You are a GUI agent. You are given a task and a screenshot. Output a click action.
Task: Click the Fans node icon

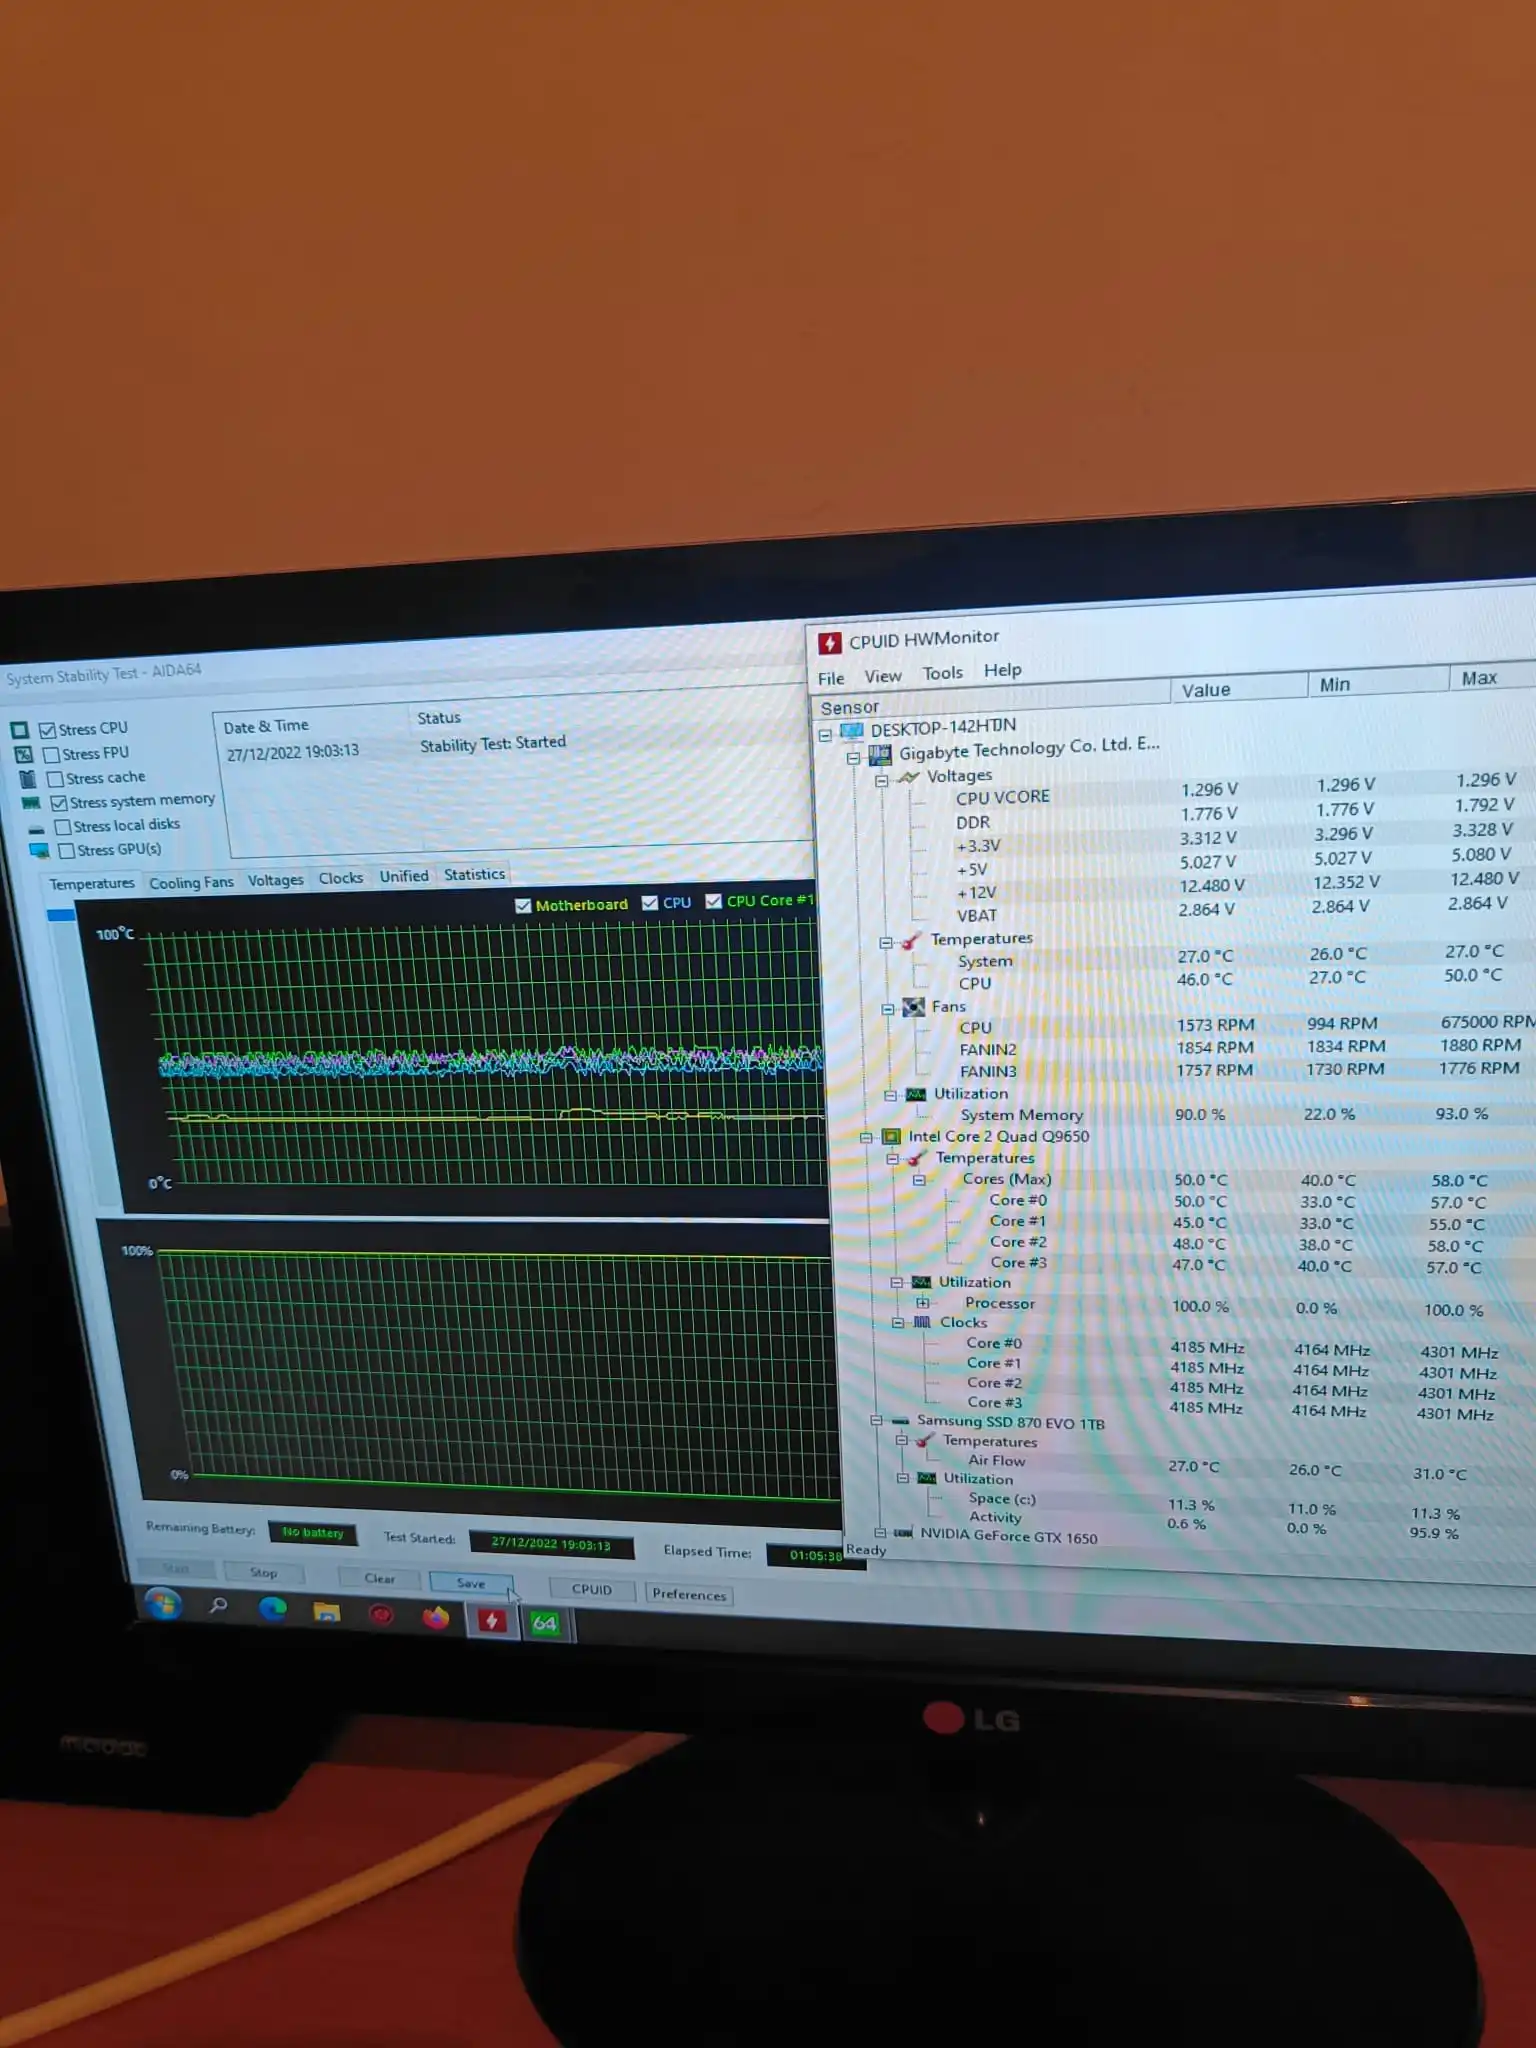913,1007
